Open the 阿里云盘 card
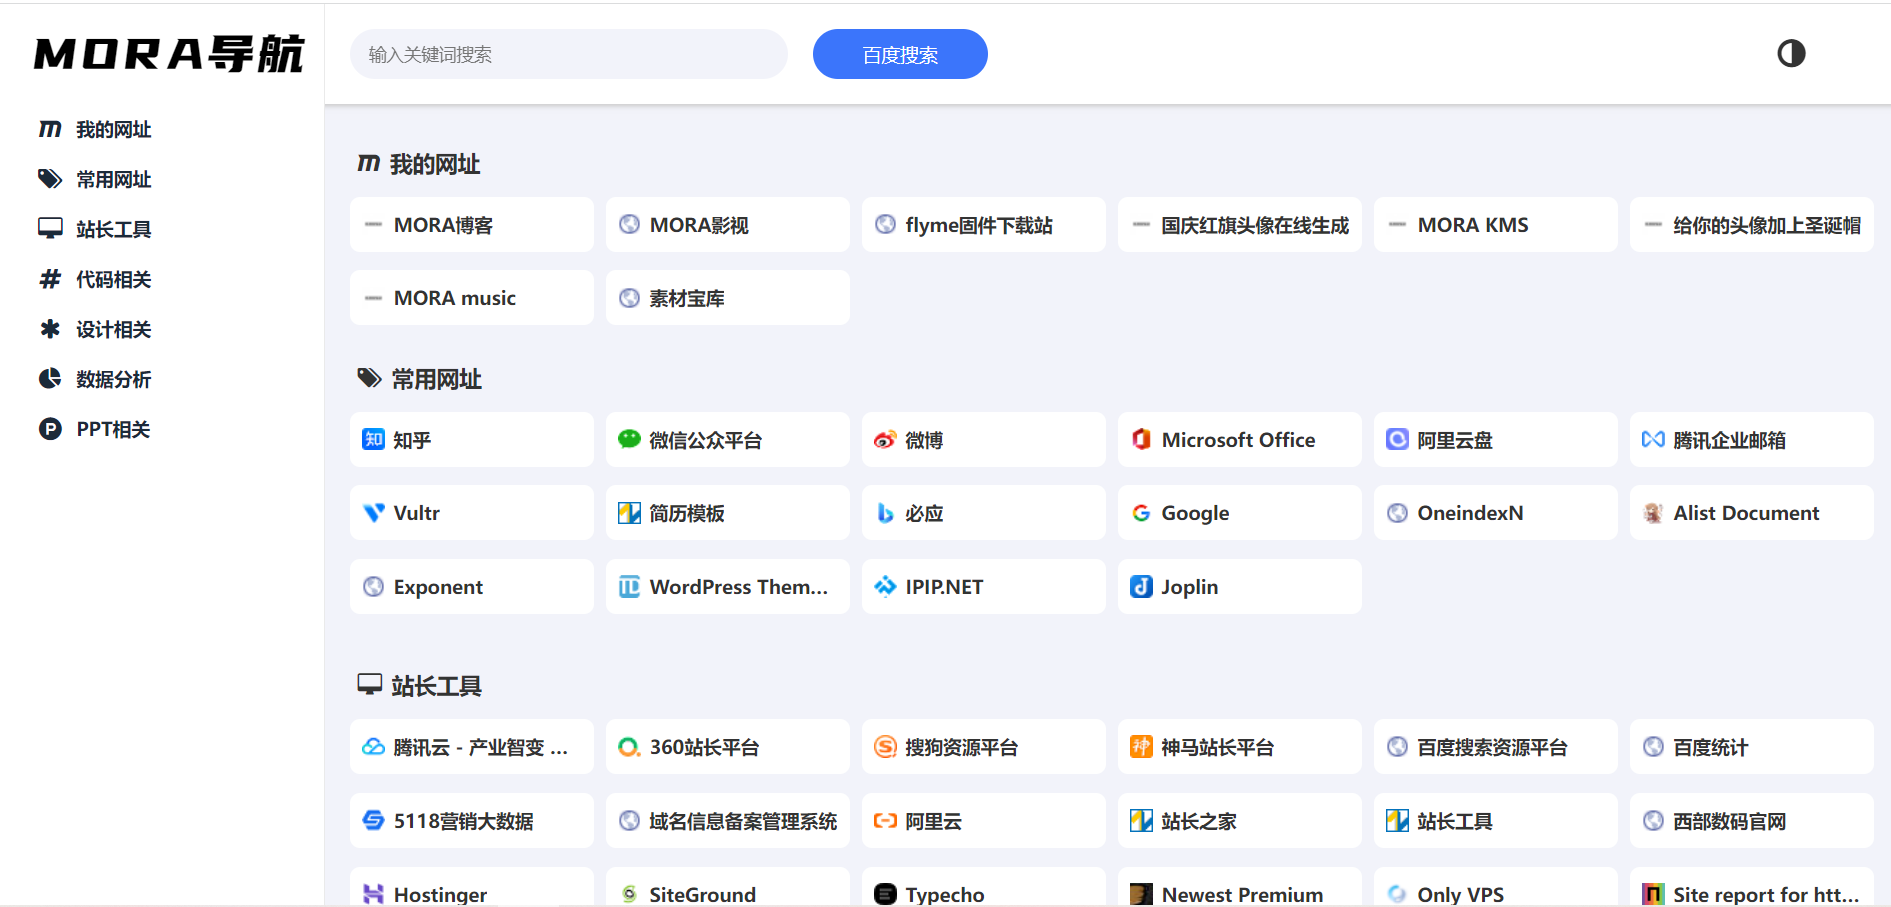 (x=1494, y=440)
